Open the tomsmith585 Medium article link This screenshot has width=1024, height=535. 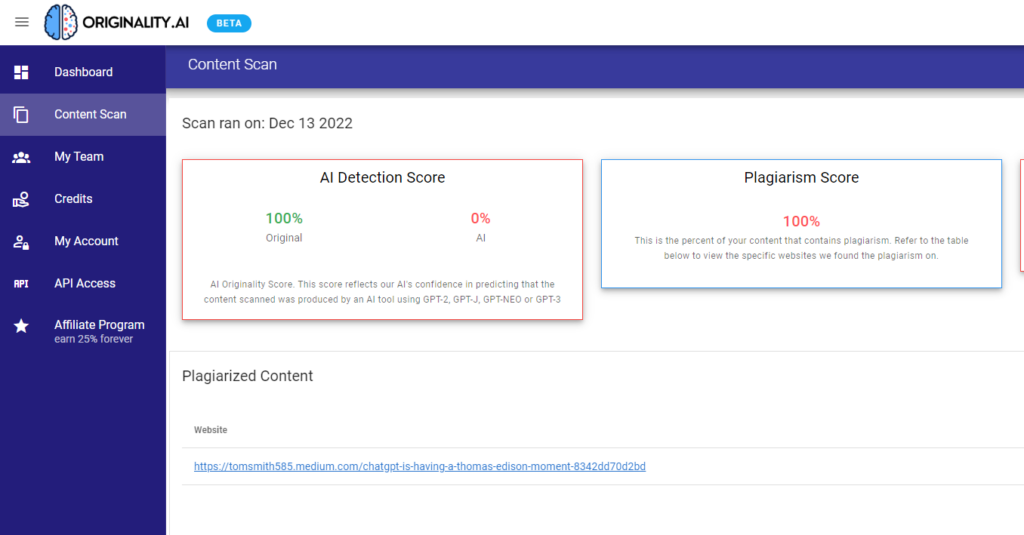[419, 466]
